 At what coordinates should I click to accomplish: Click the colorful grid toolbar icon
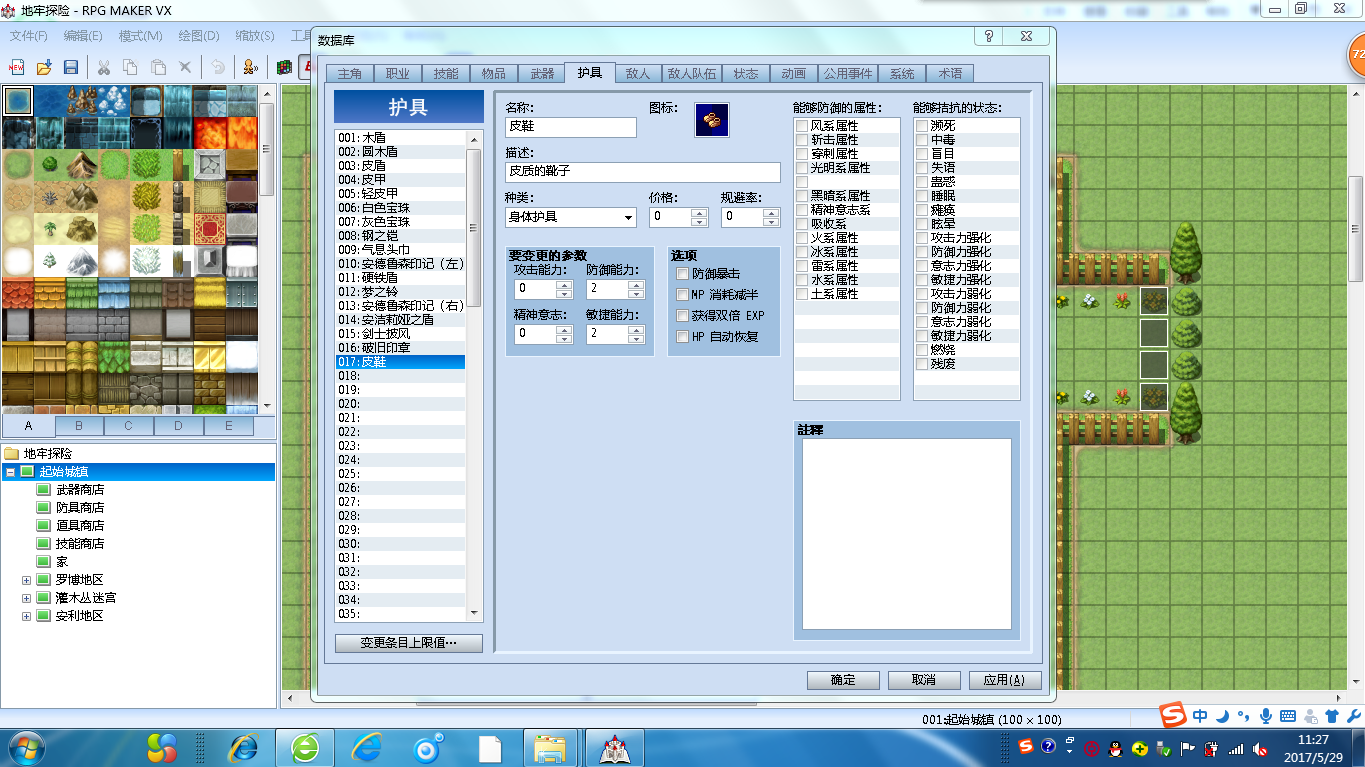284,67
